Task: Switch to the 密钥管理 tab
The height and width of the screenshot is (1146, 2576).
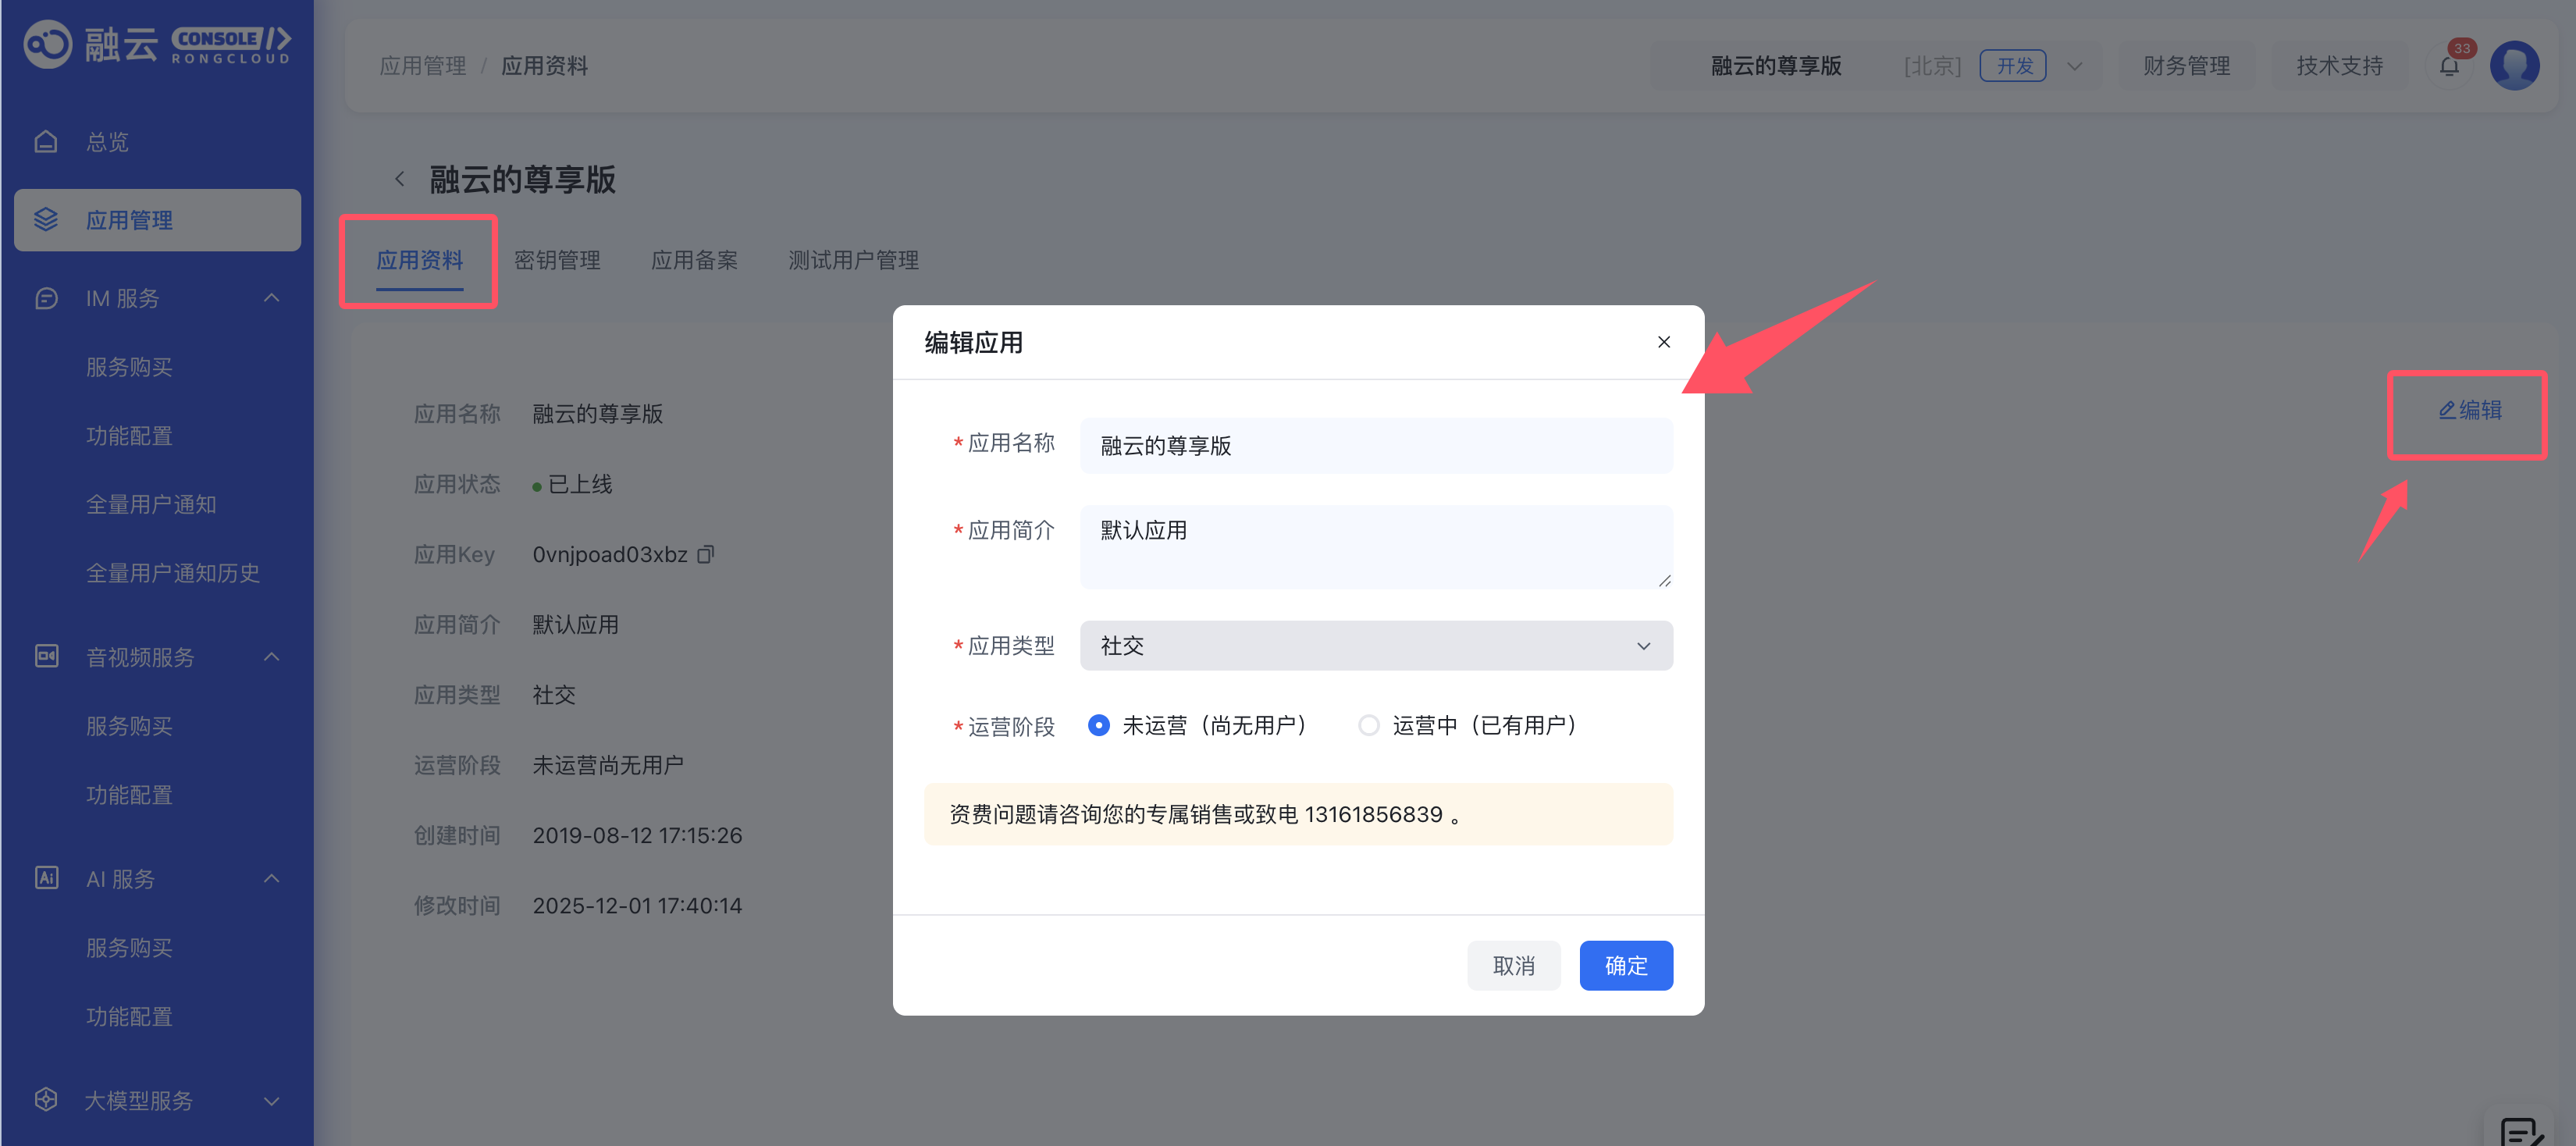Action: click(557, 260)
